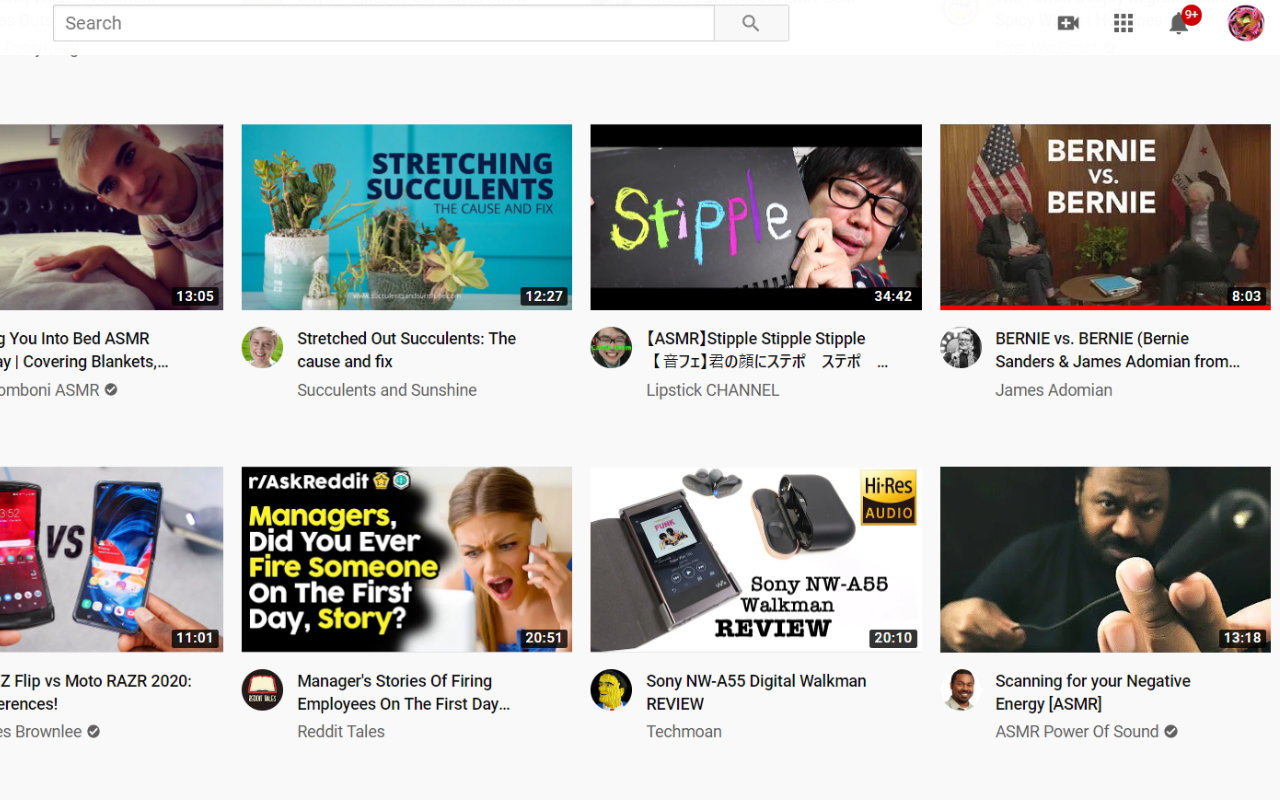This screenshot has width=1280, height=800.
Task: Open the Into Bed ASMR thumbnail
Action: (x=111, y=217)
